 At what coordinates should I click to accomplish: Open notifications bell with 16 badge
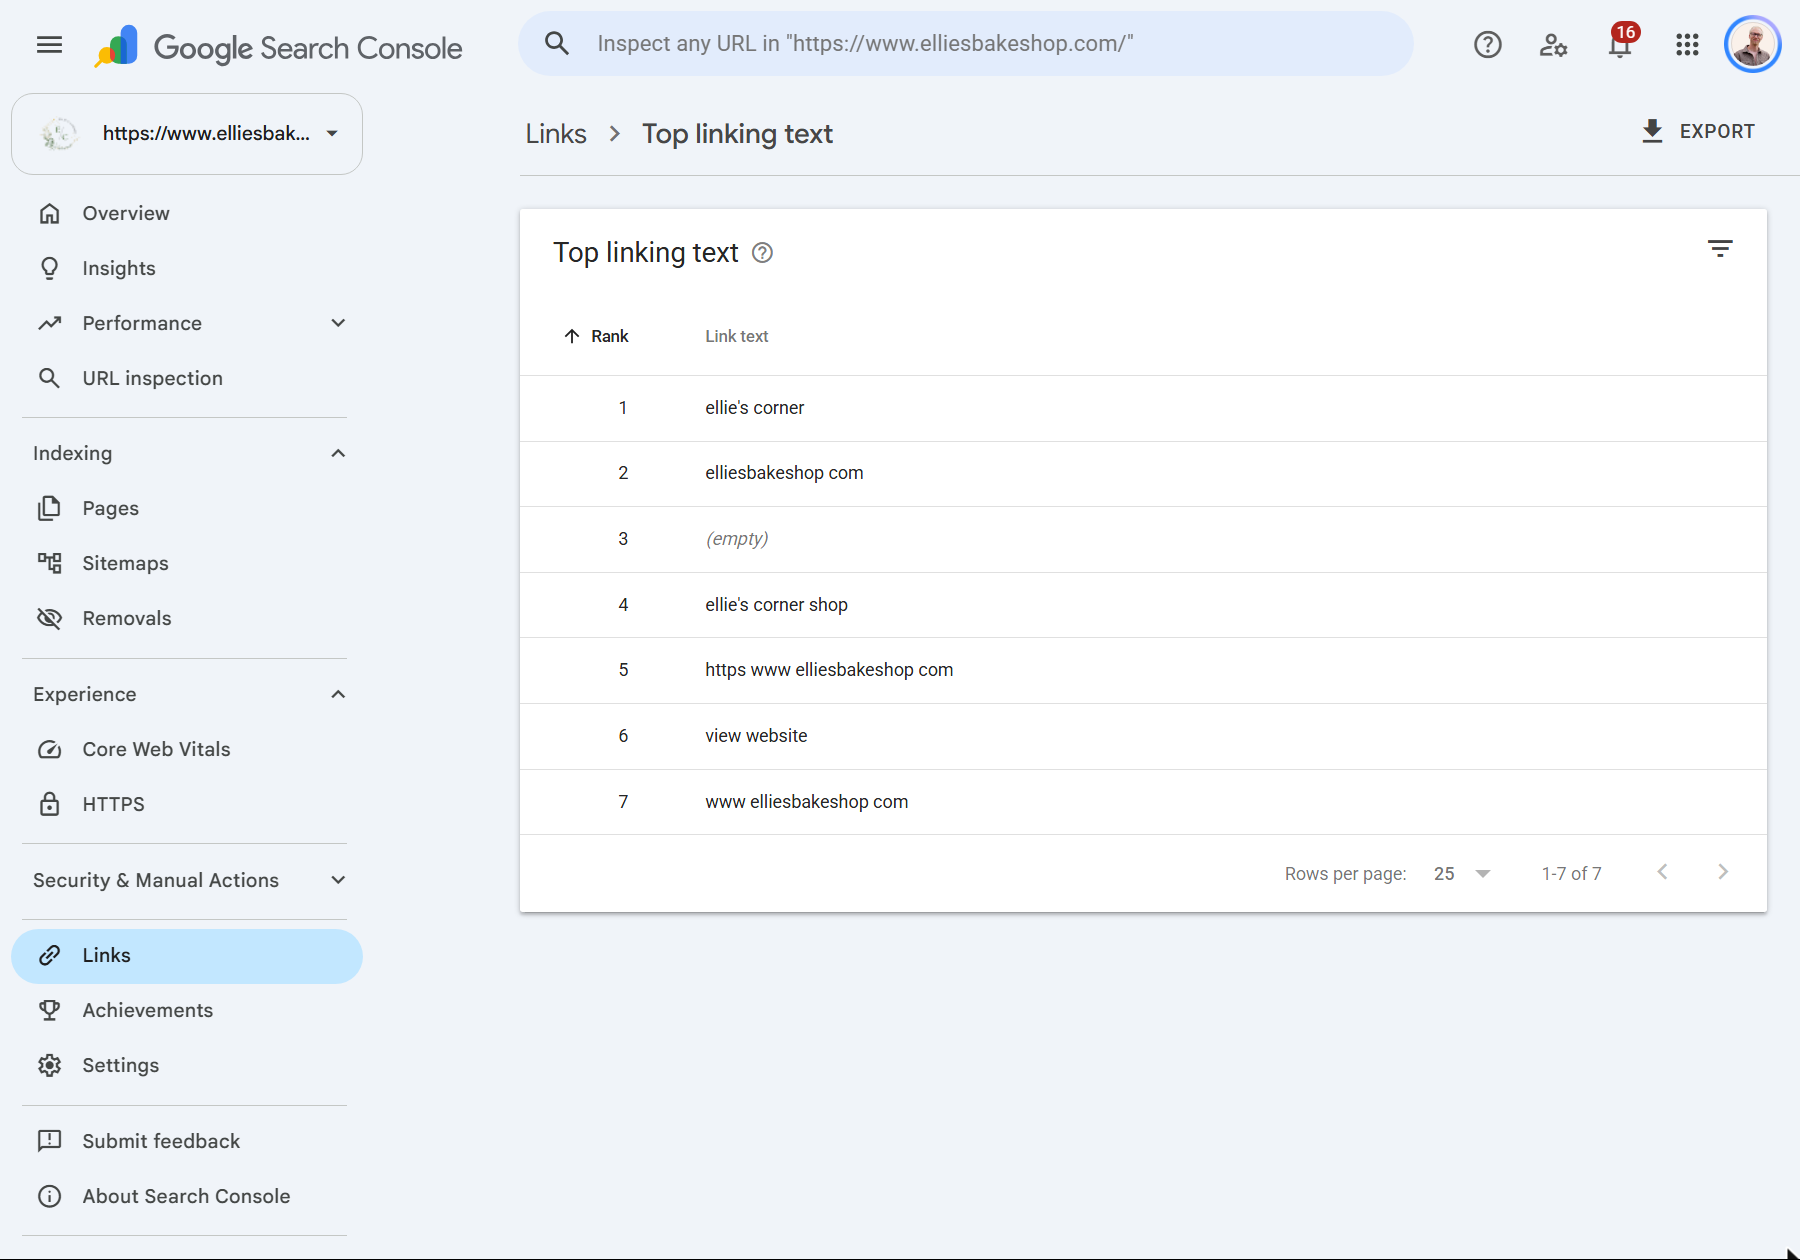(x=1621, y=44)
